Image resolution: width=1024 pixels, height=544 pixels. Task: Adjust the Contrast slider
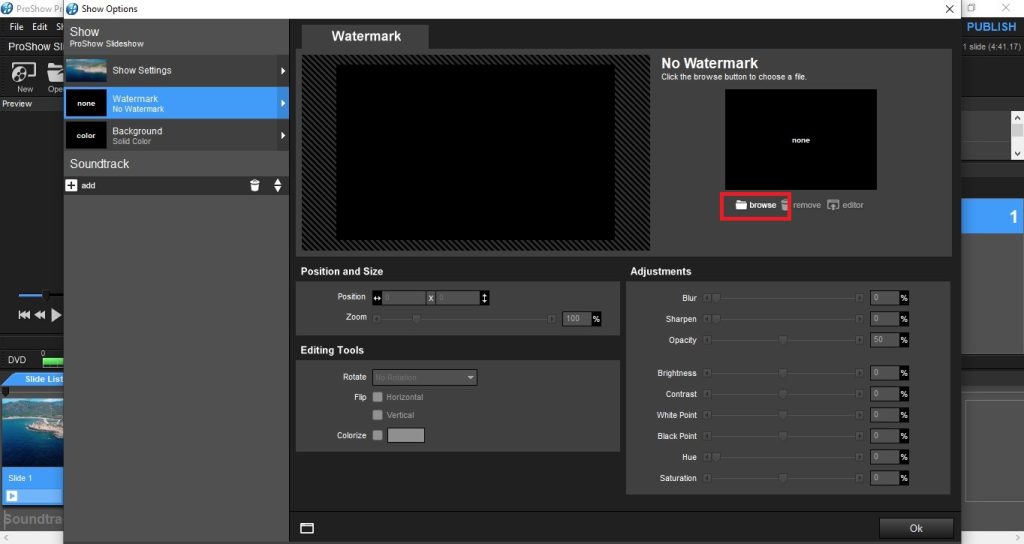(783, 394)
